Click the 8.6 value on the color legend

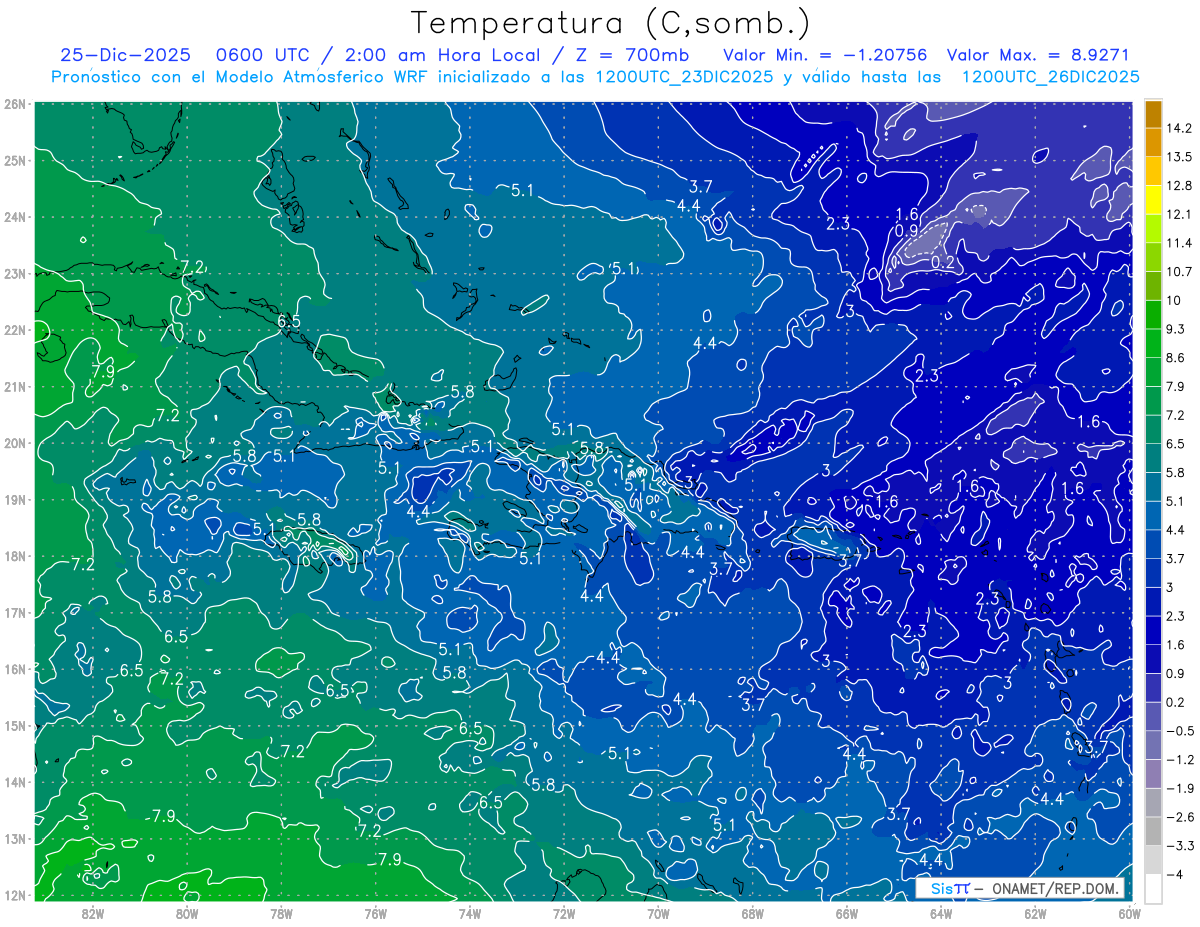(x=1177, y=358)
